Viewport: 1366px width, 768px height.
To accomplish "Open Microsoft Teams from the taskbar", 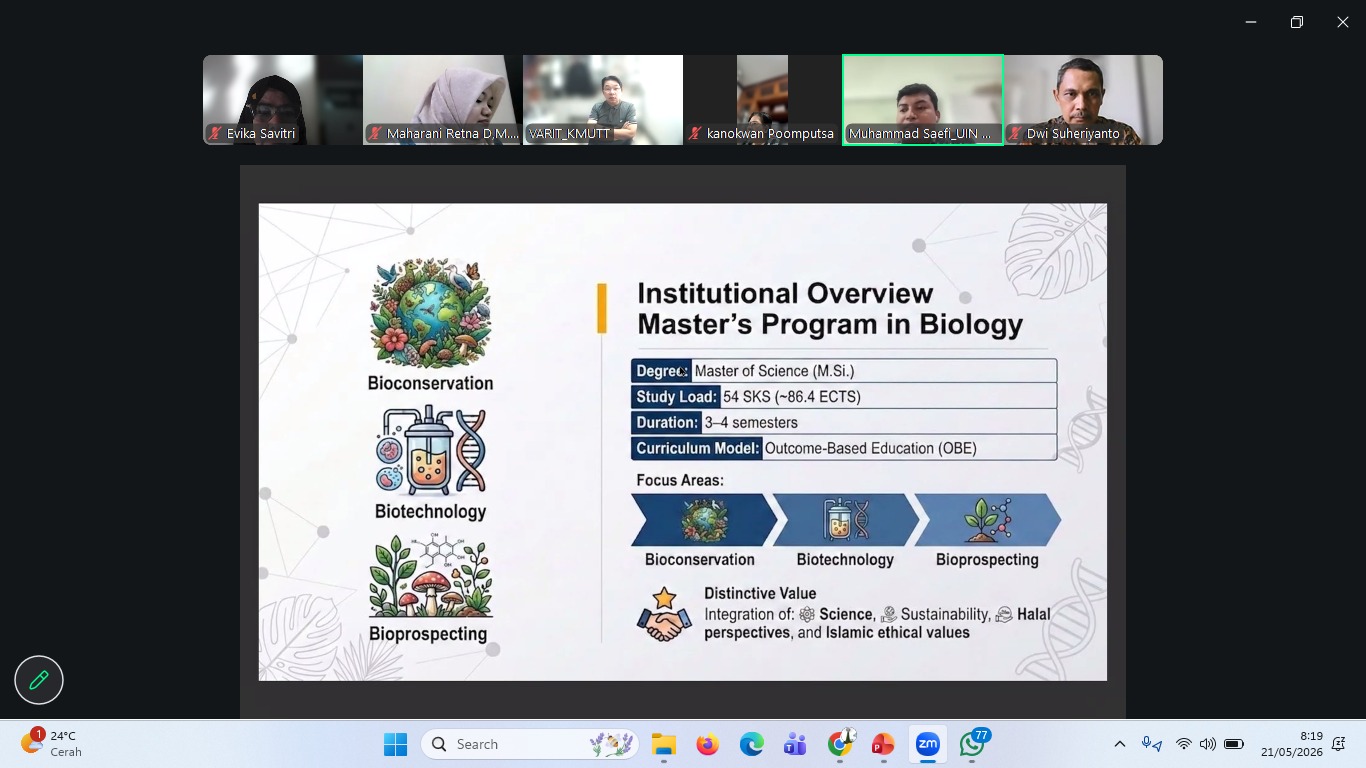I will pyautogui.click(x=795, y=744).
